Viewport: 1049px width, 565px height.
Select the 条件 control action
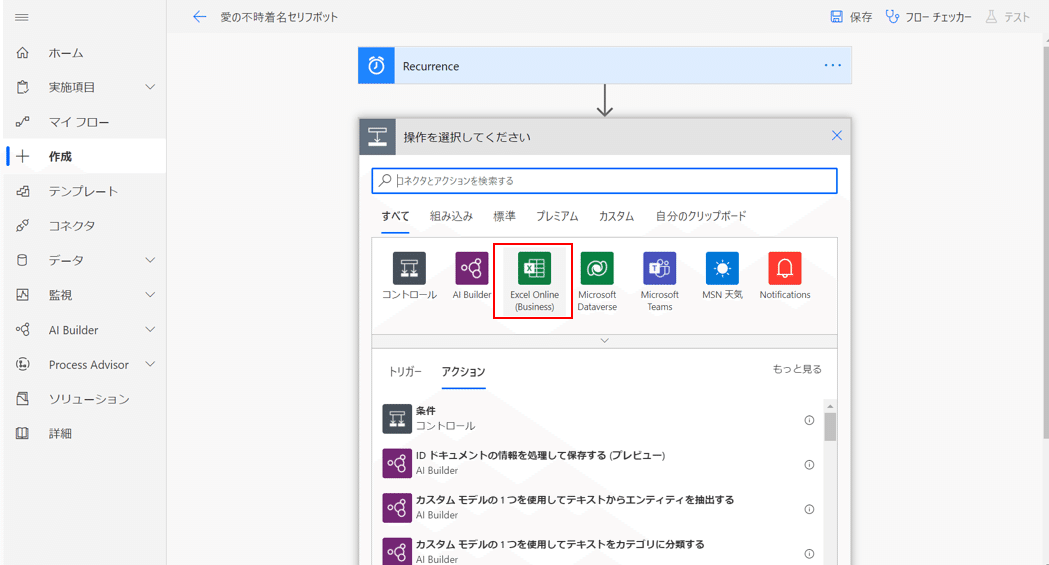[595, 419]
